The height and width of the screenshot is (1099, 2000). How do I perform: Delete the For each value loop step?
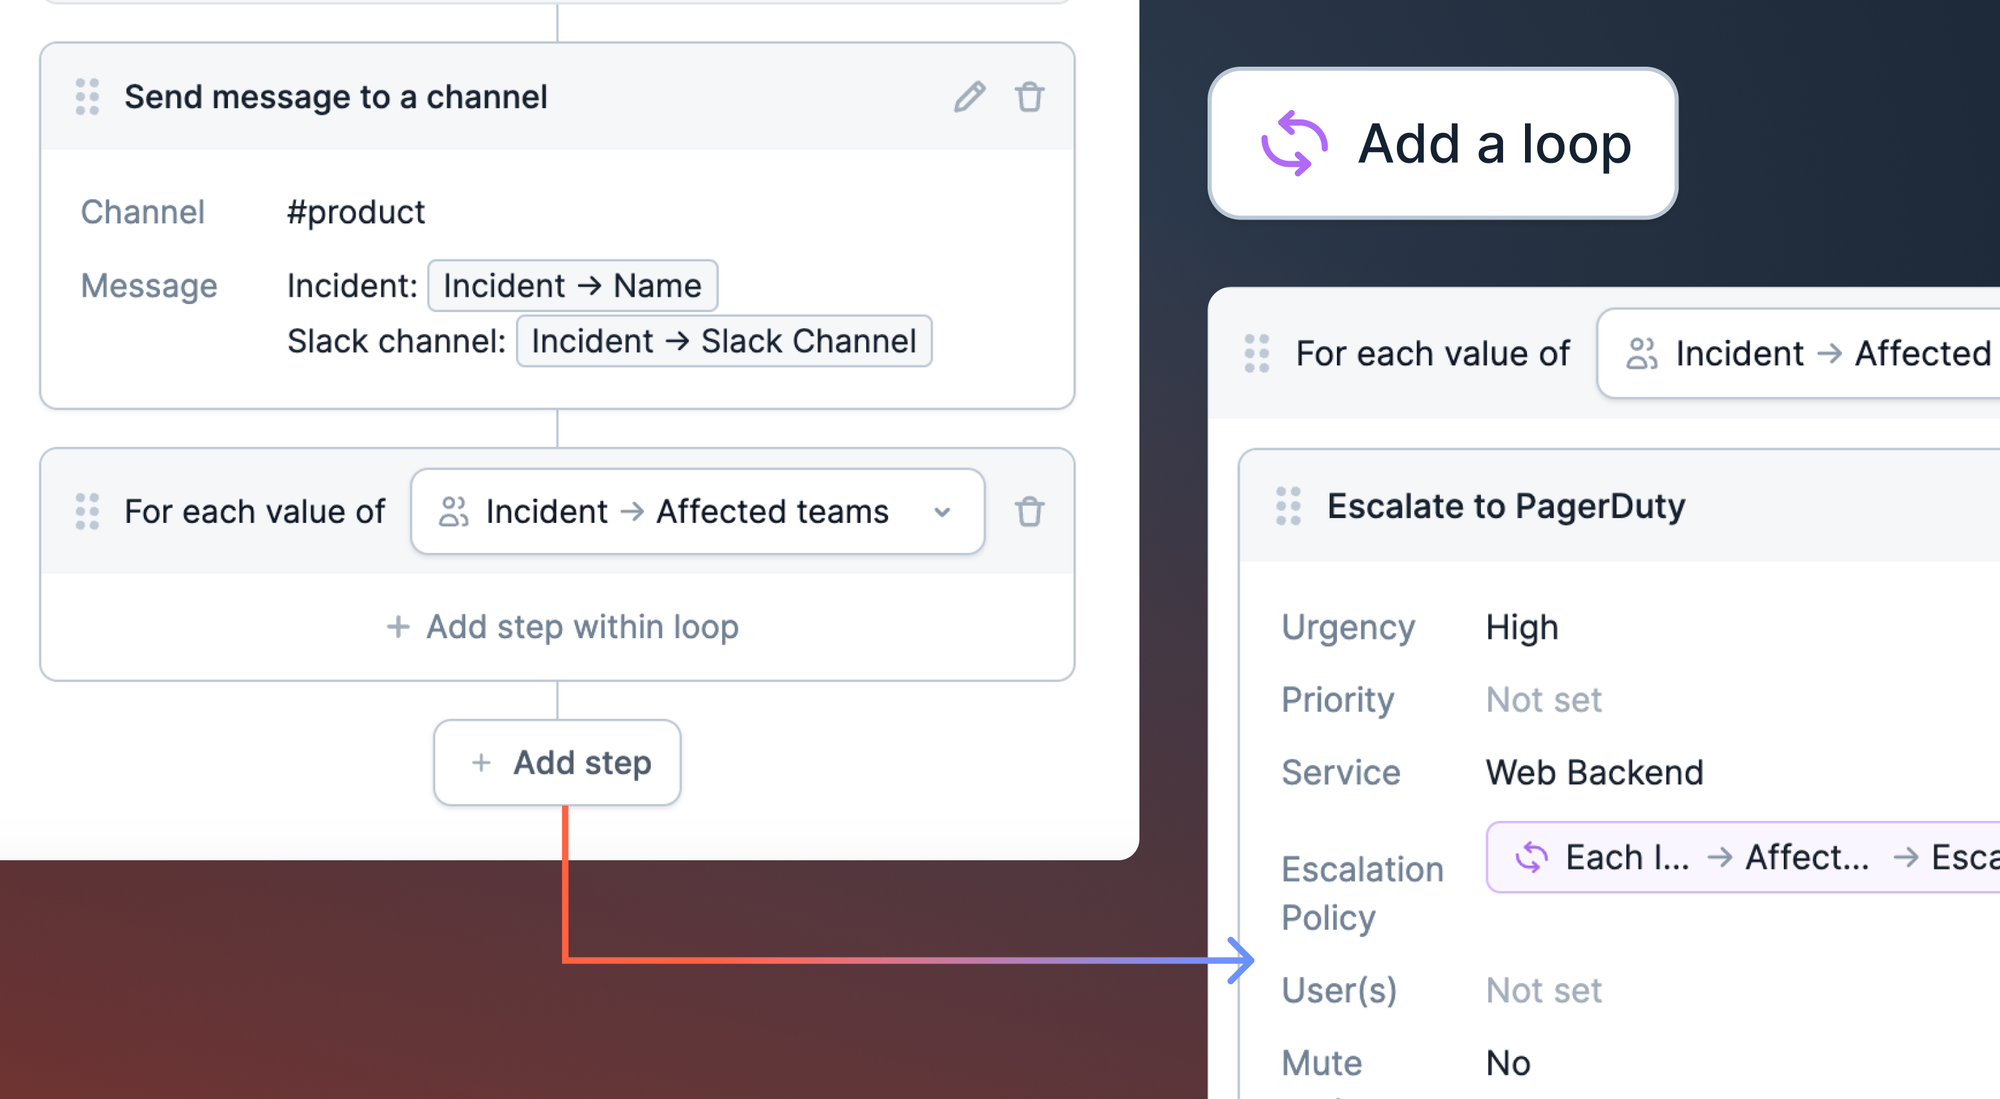click(1029, 511)
